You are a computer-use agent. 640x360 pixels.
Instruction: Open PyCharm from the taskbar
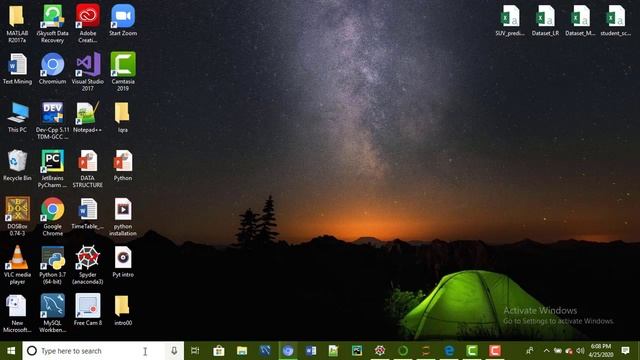pos(357,351)
